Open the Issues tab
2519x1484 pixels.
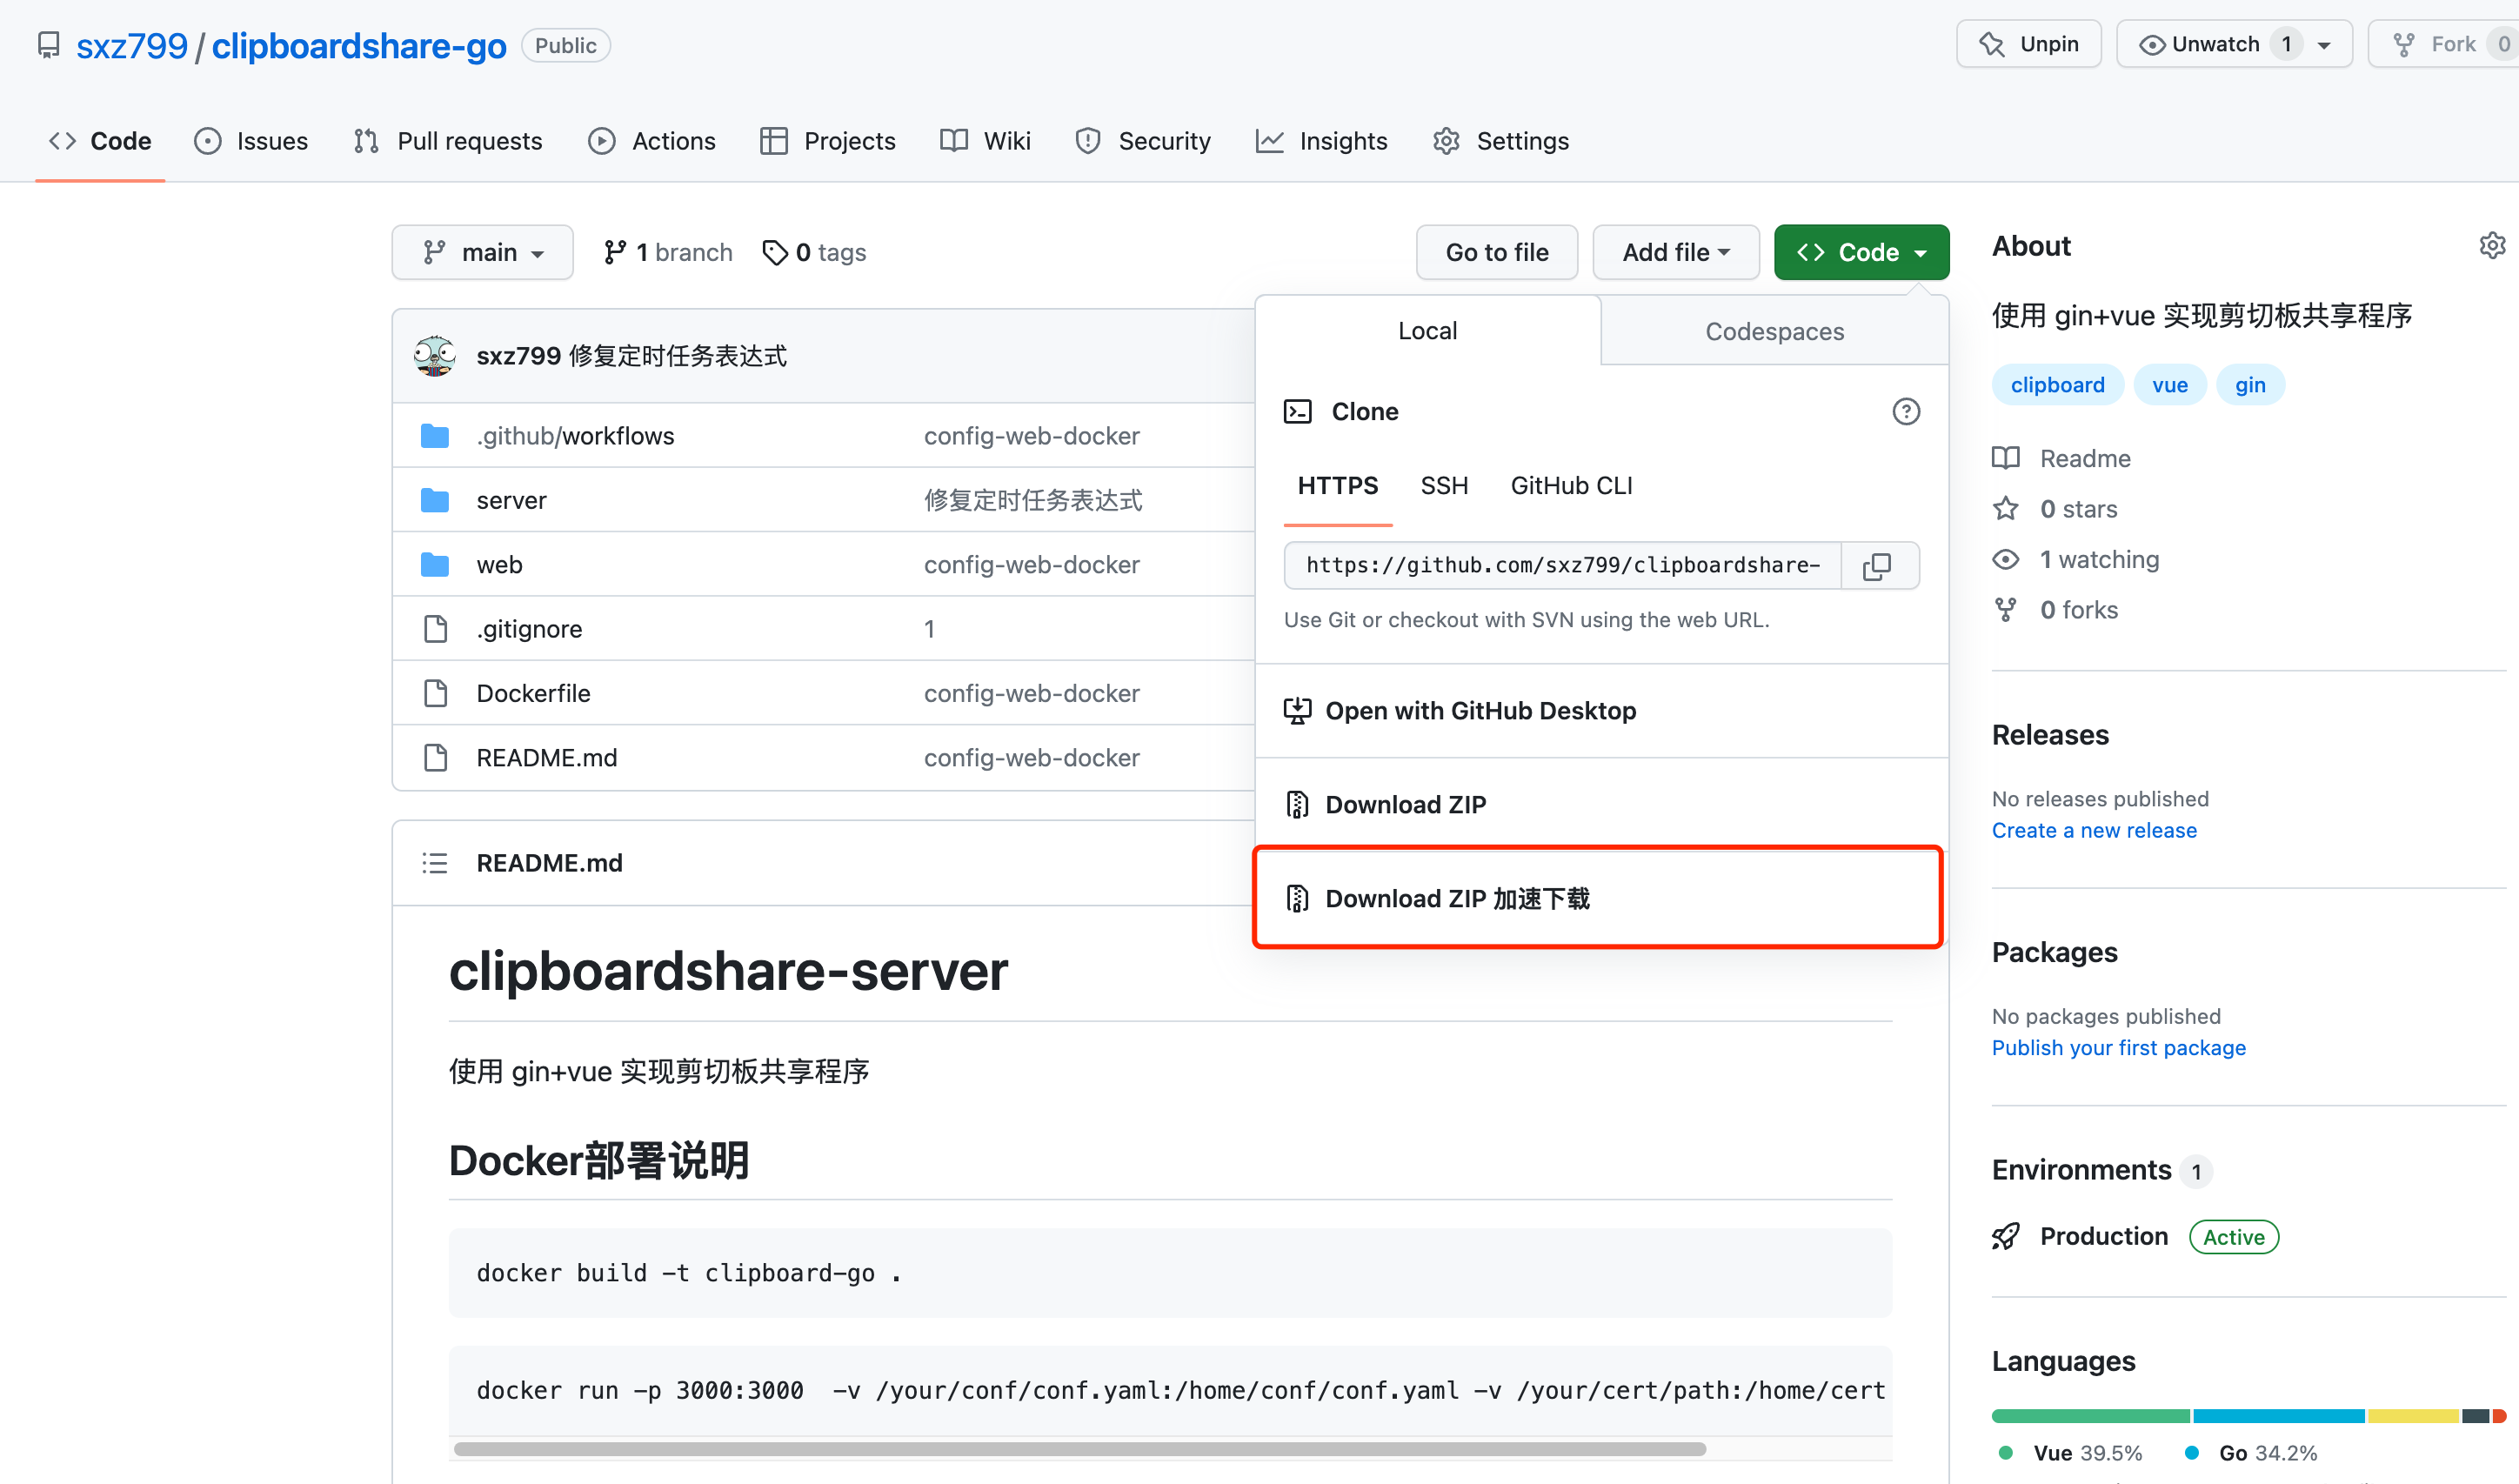click(251, 141)
